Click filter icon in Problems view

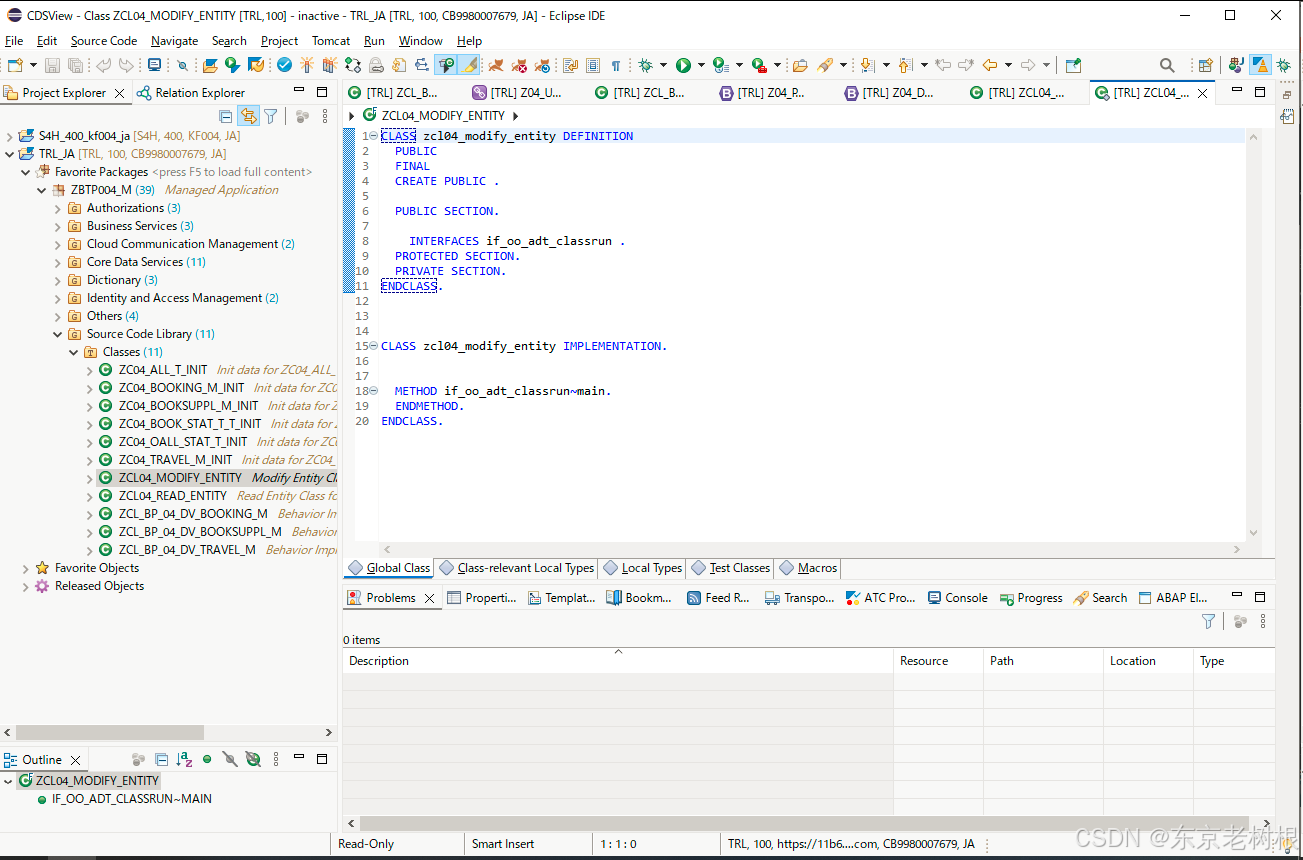(x=1208, y=622)
